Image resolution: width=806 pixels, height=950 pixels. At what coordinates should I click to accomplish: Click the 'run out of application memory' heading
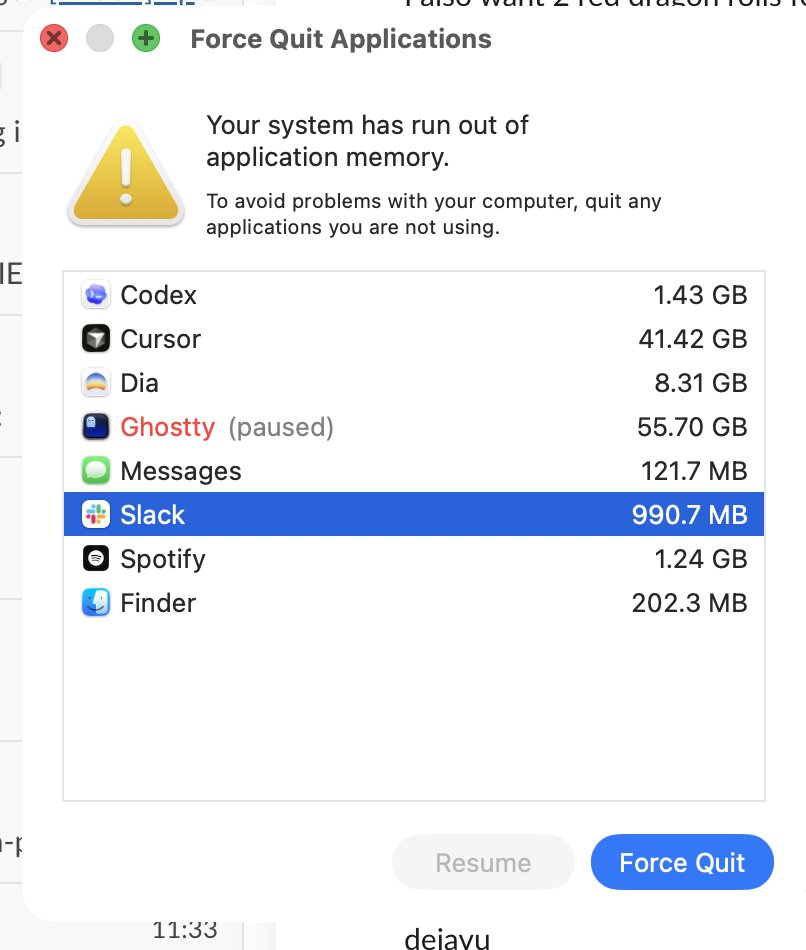(x=367, y=141)
